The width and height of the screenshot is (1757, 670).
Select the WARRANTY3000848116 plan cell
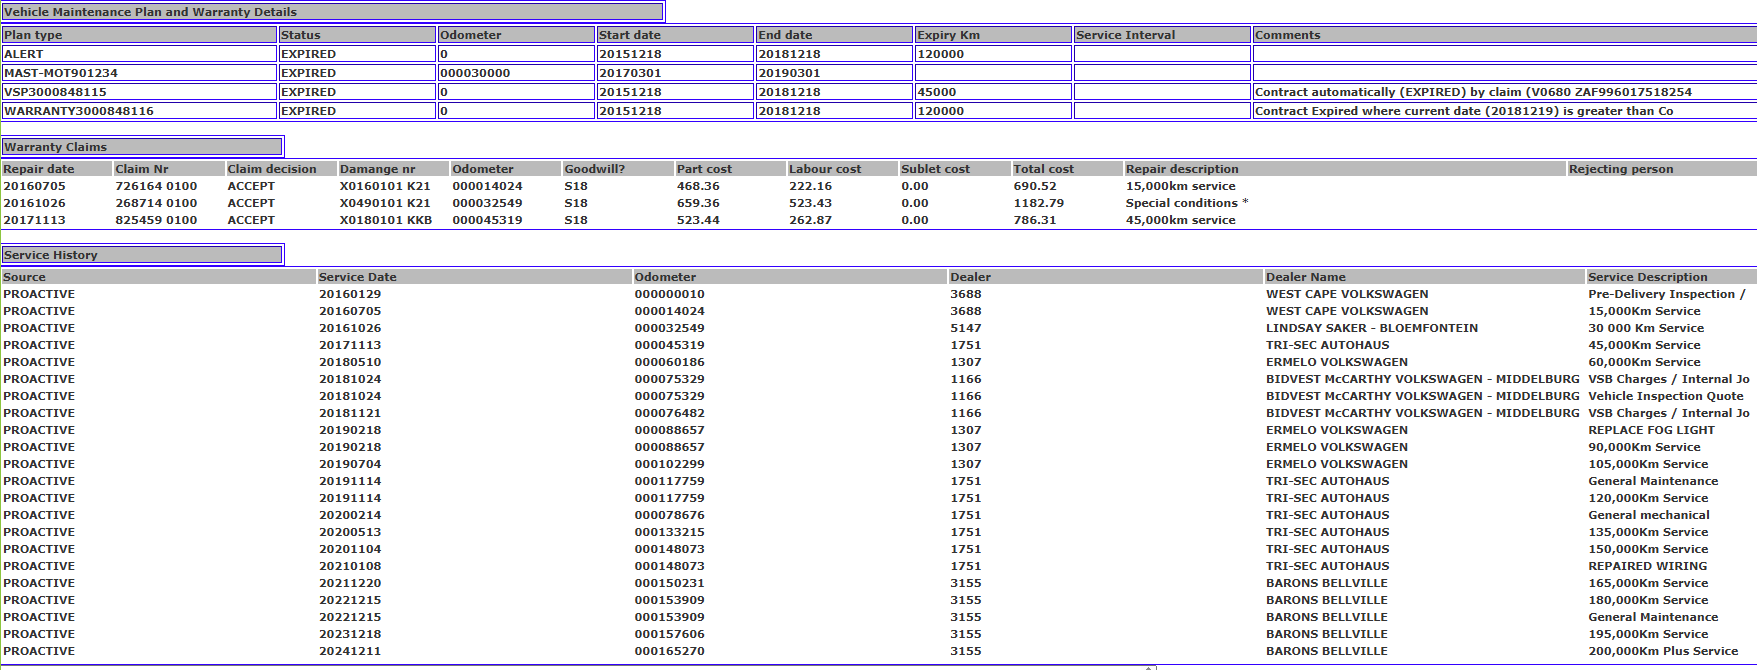(x=139, y=111)
